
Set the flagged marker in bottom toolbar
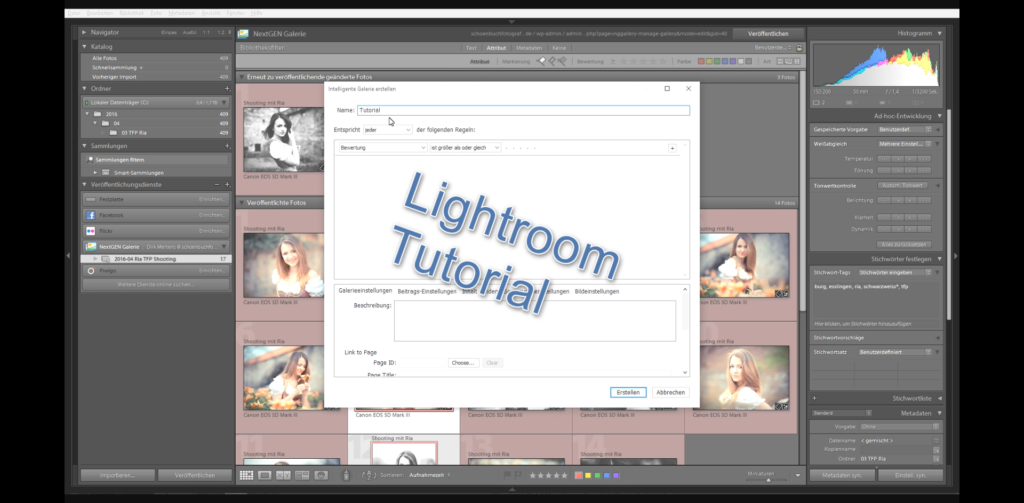(508, 476)
